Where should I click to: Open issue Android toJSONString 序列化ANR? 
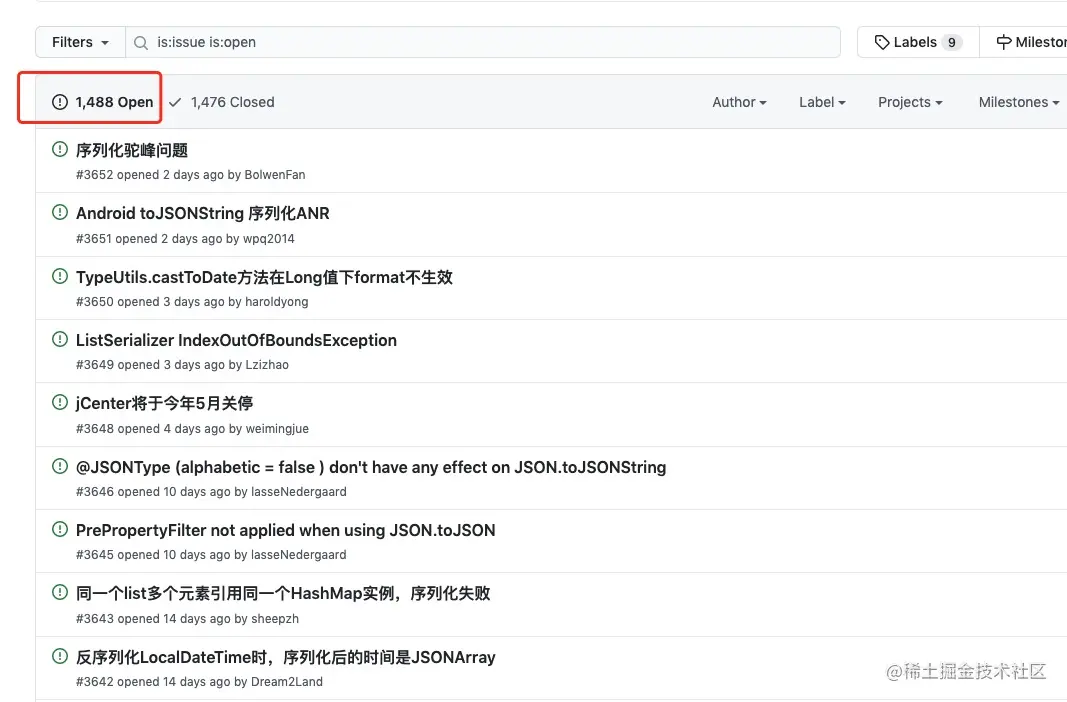pyautogui.click(x=203, y=214)
